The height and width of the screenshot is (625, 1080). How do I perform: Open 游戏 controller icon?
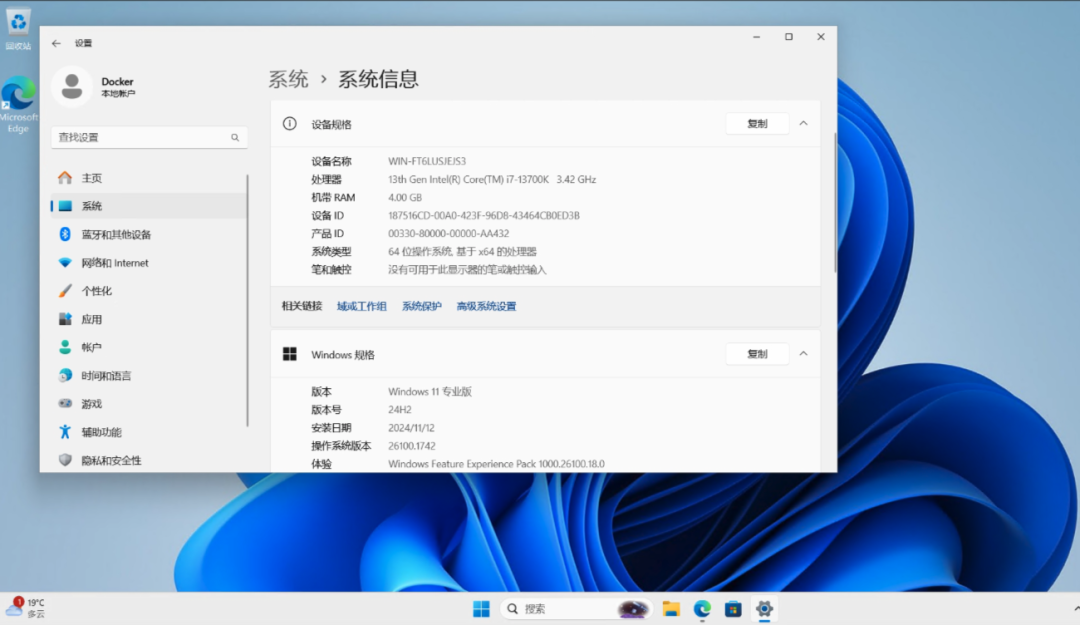click(65, 404)
